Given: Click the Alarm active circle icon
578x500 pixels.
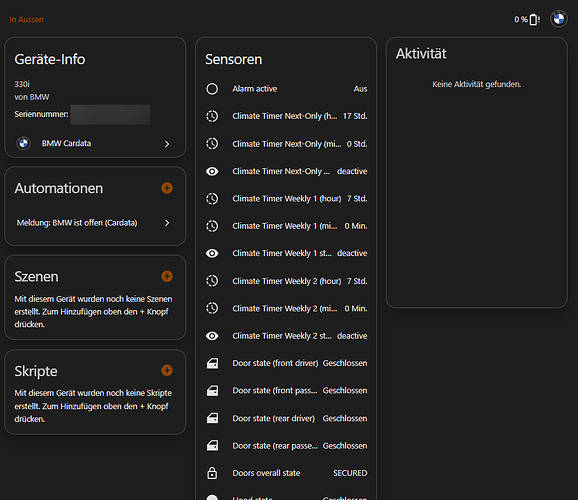Looking at the screenshot, I should coord(212,89).
